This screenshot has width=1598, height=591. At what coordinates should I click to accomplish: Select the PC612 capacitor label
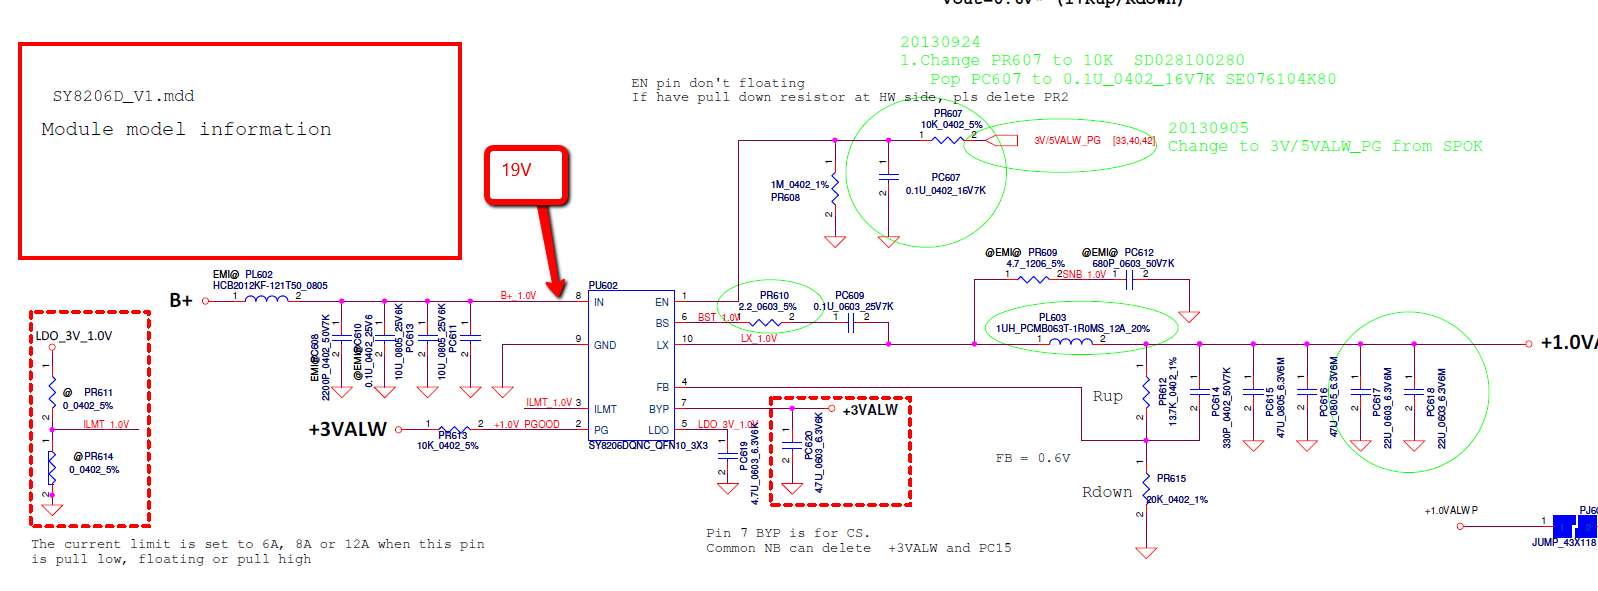tap(1139, 253)
